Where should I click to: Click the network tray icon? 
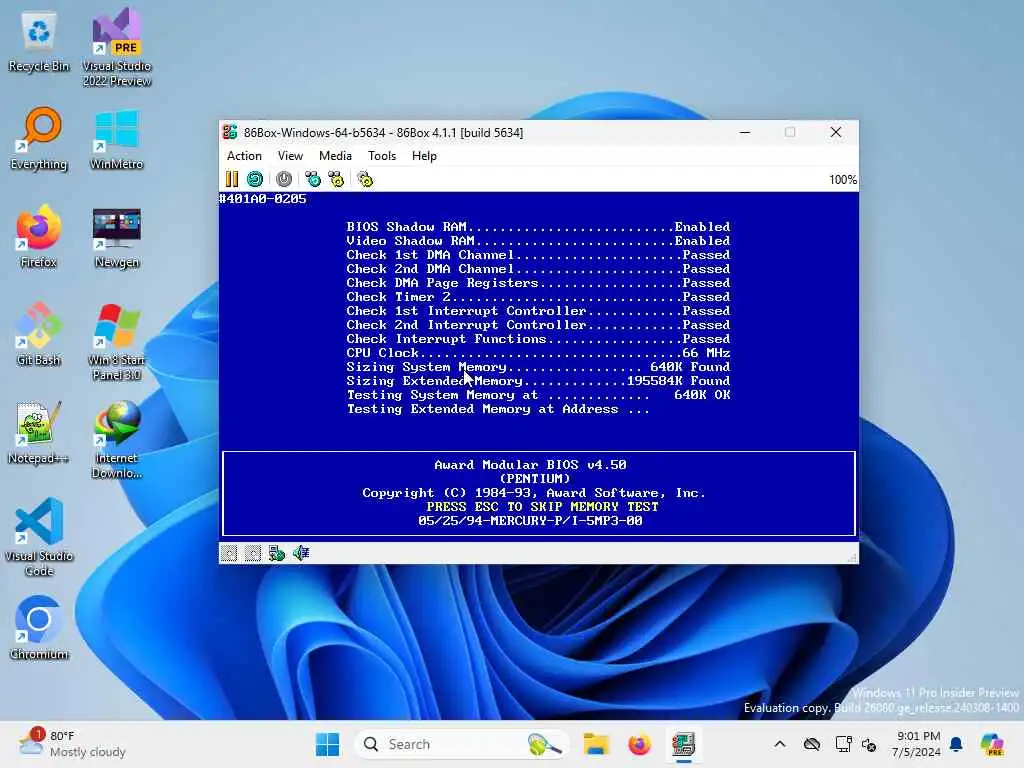point(843,744)
